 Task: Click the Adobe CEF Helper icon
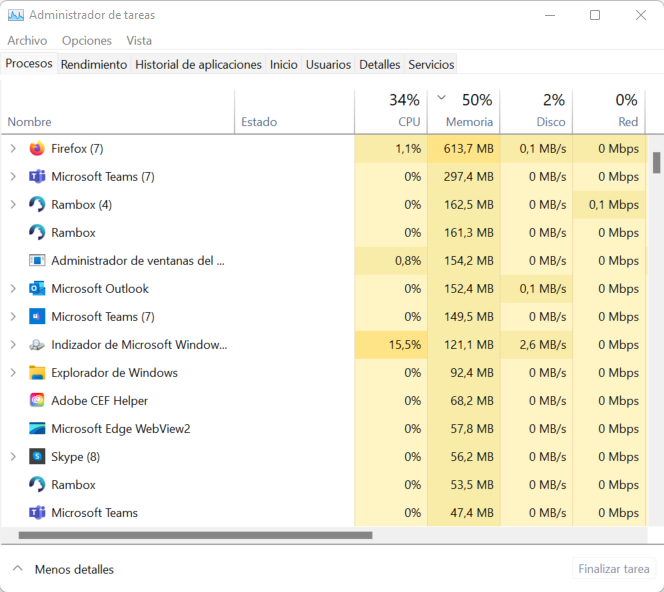pos(37,401)
